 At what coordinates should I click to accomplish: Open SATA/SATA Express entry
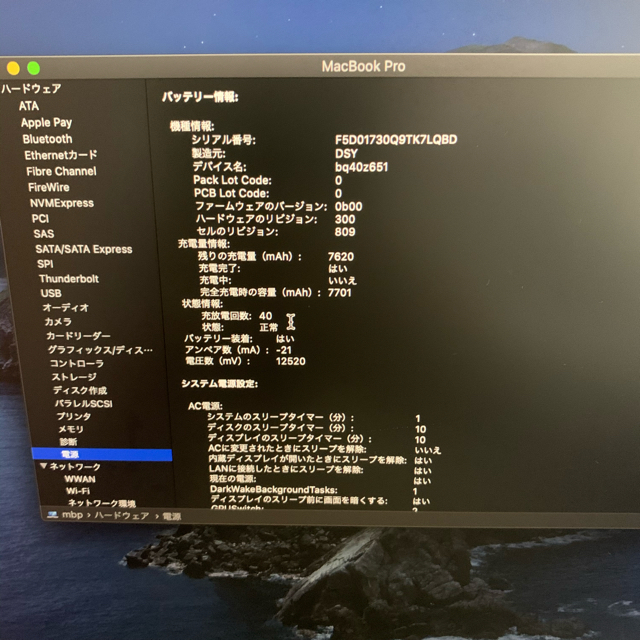point(84,249)
